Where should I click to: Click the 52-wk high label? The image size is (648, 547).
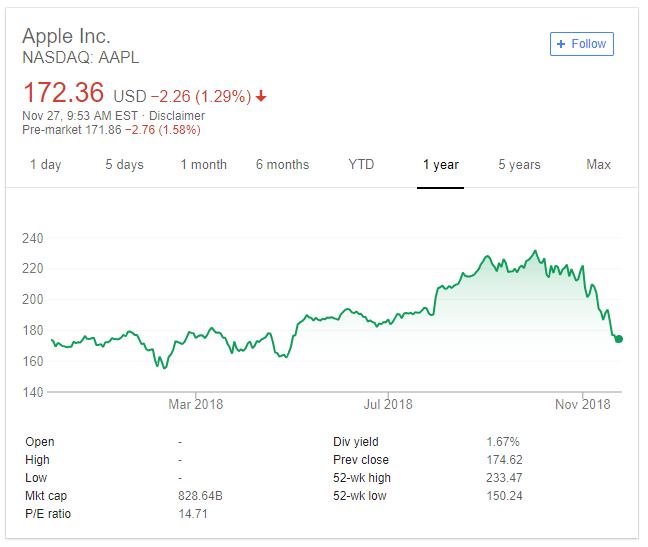362,478
